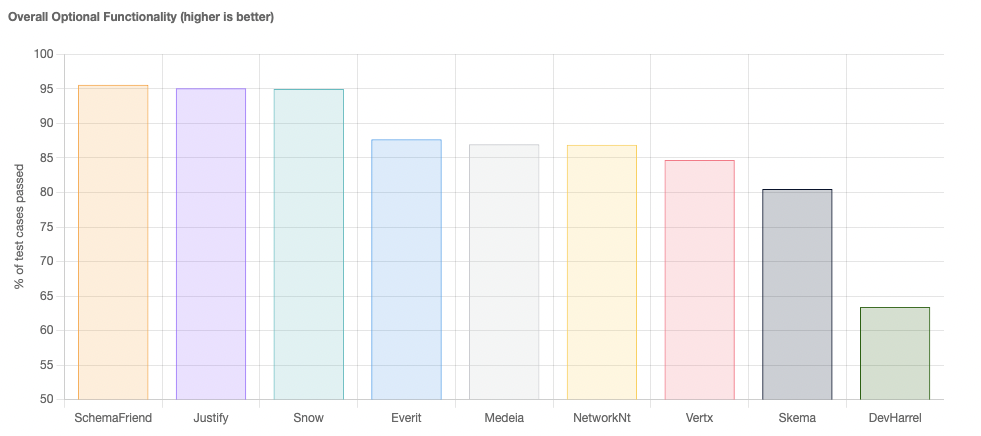Click the teal Snow bar
This screenshot has height=436, width=981.
click(308, 244)
